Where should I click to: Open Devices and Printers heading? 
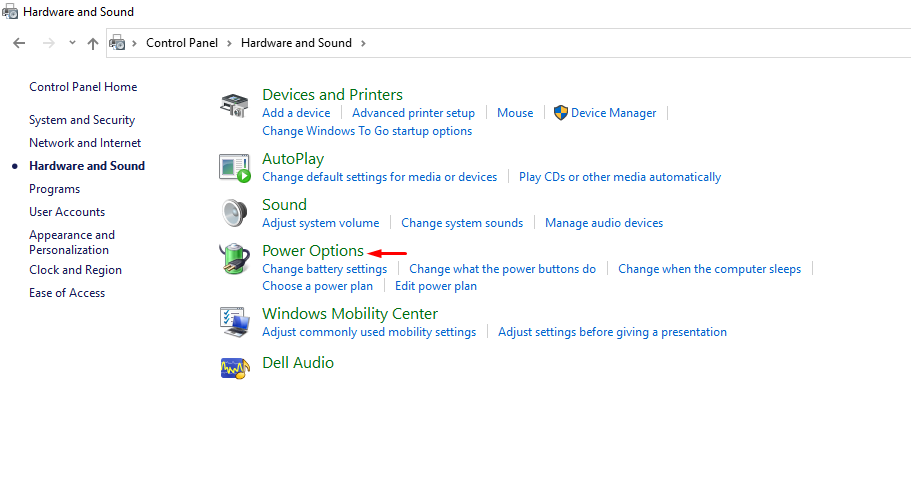point(332,95)
